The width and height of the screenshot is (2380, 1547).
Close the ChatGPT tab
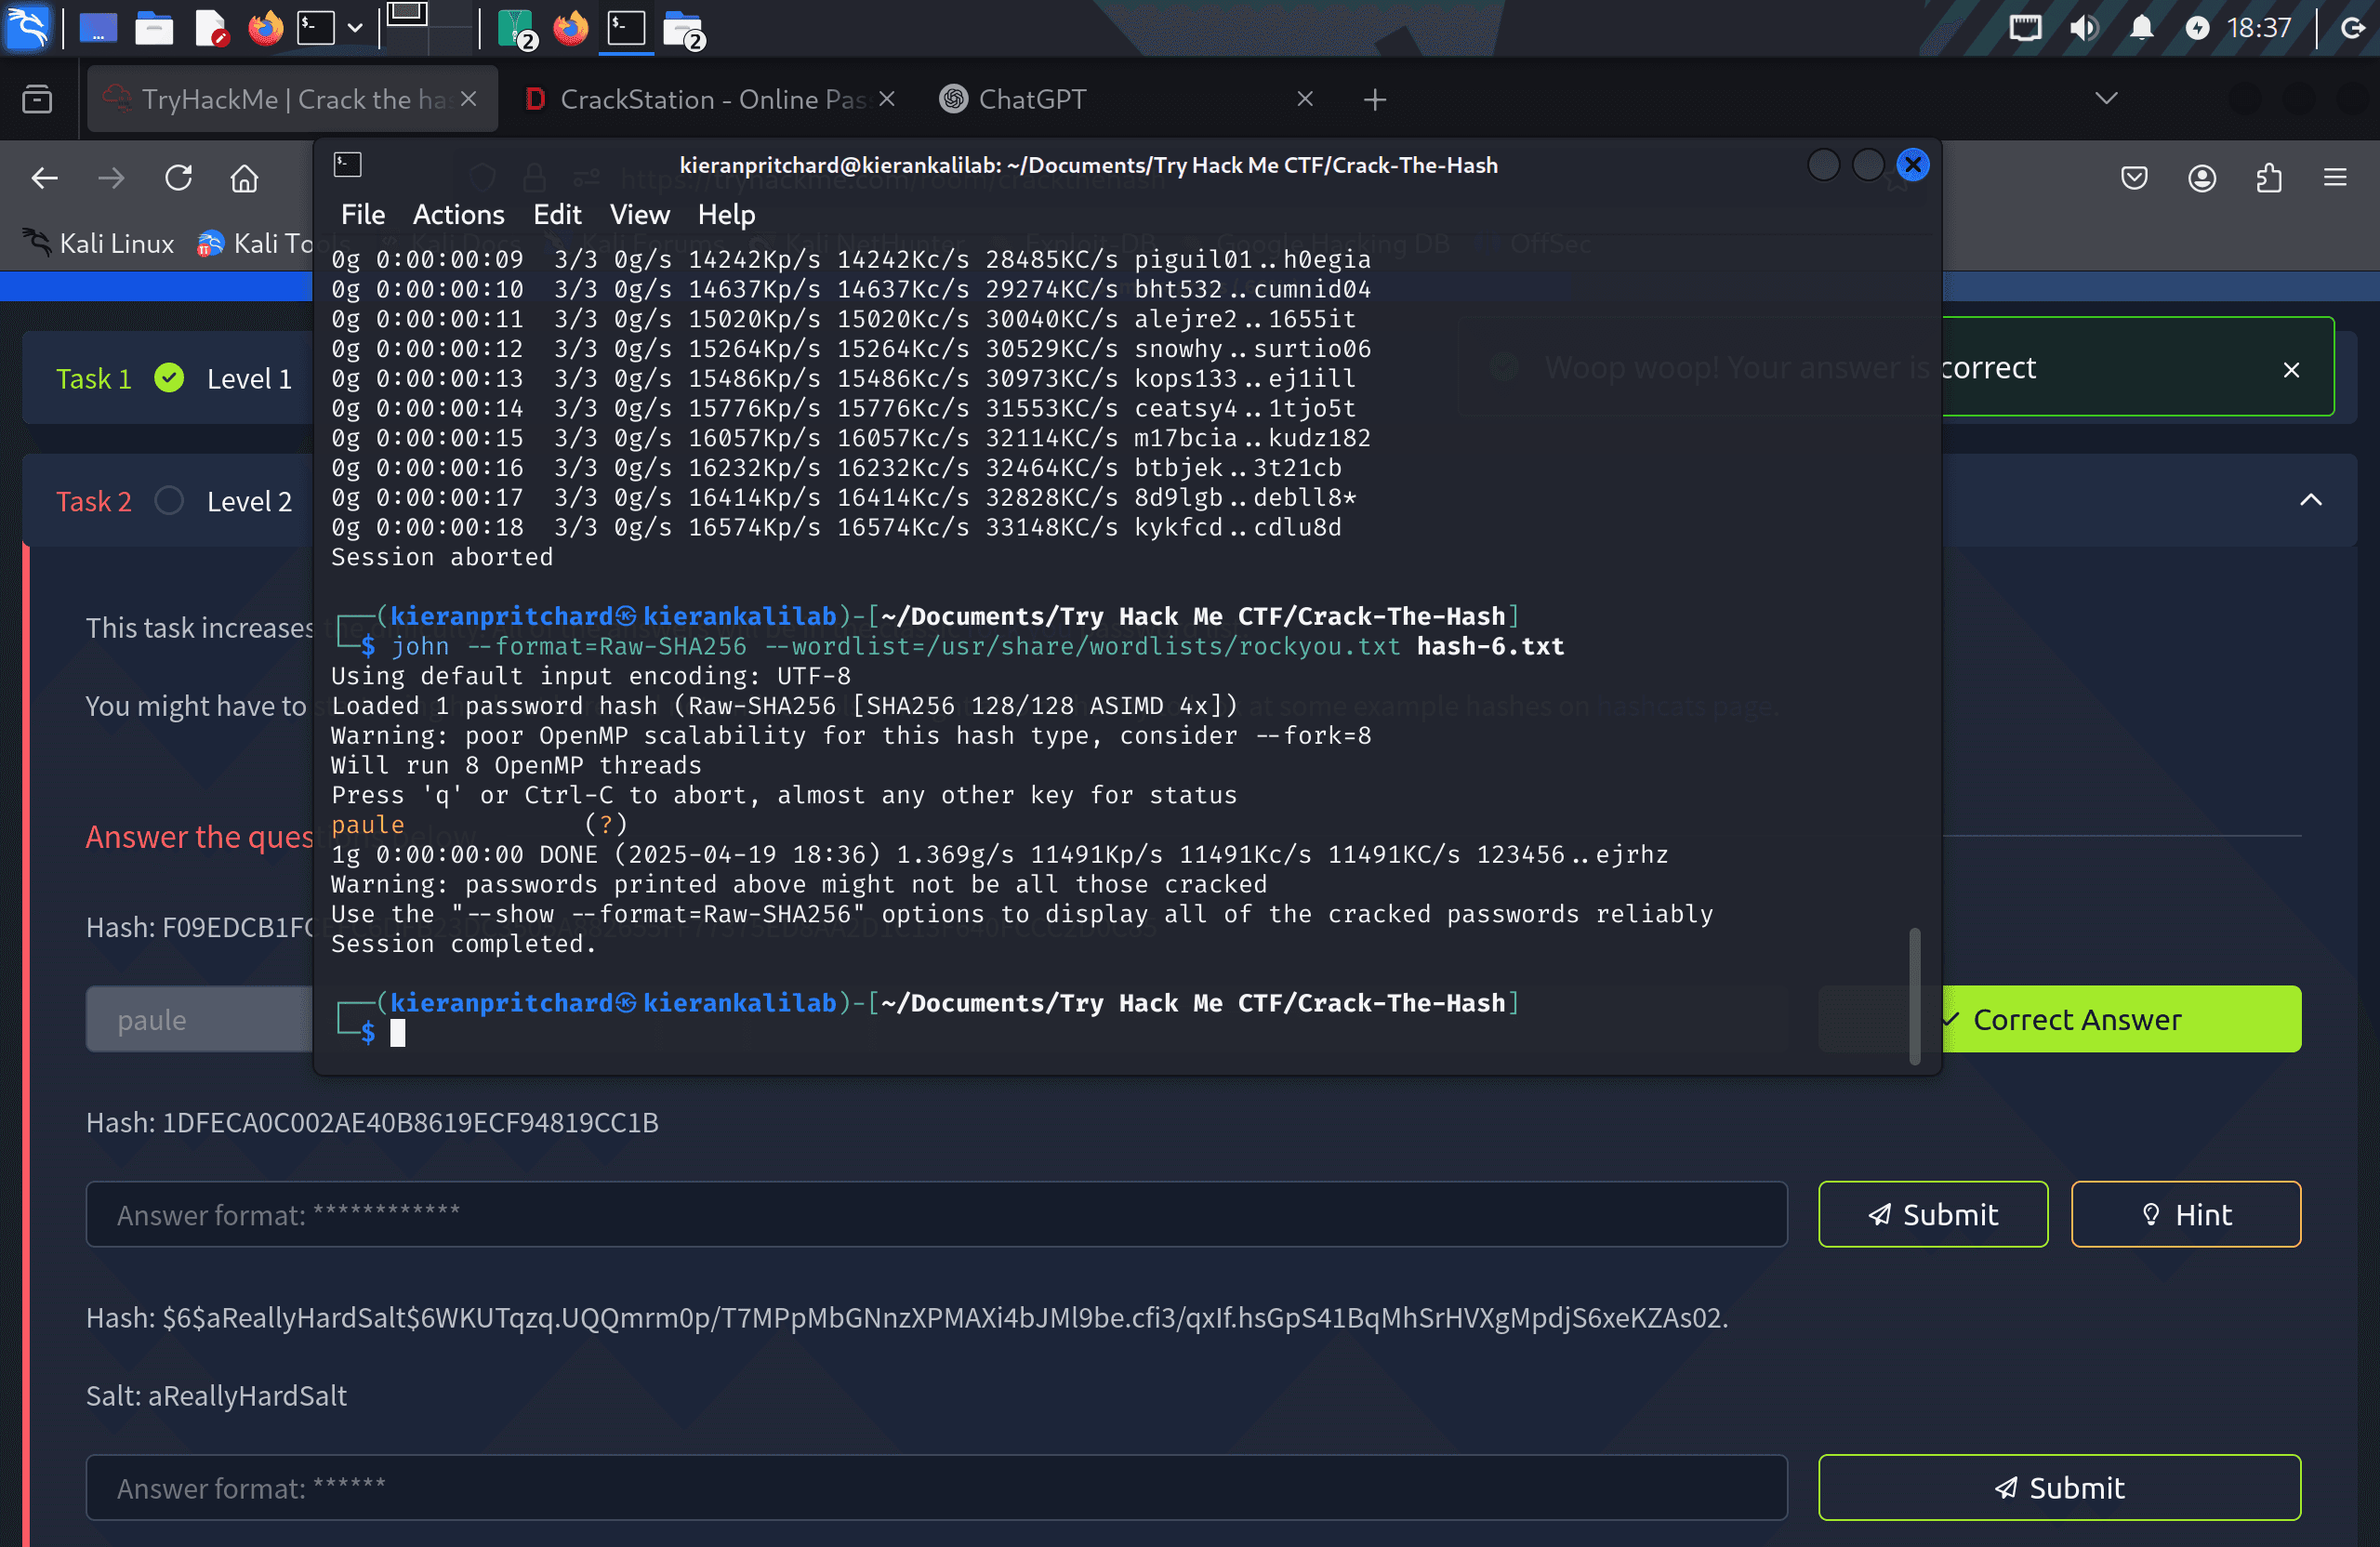[x=1304, y=99]
